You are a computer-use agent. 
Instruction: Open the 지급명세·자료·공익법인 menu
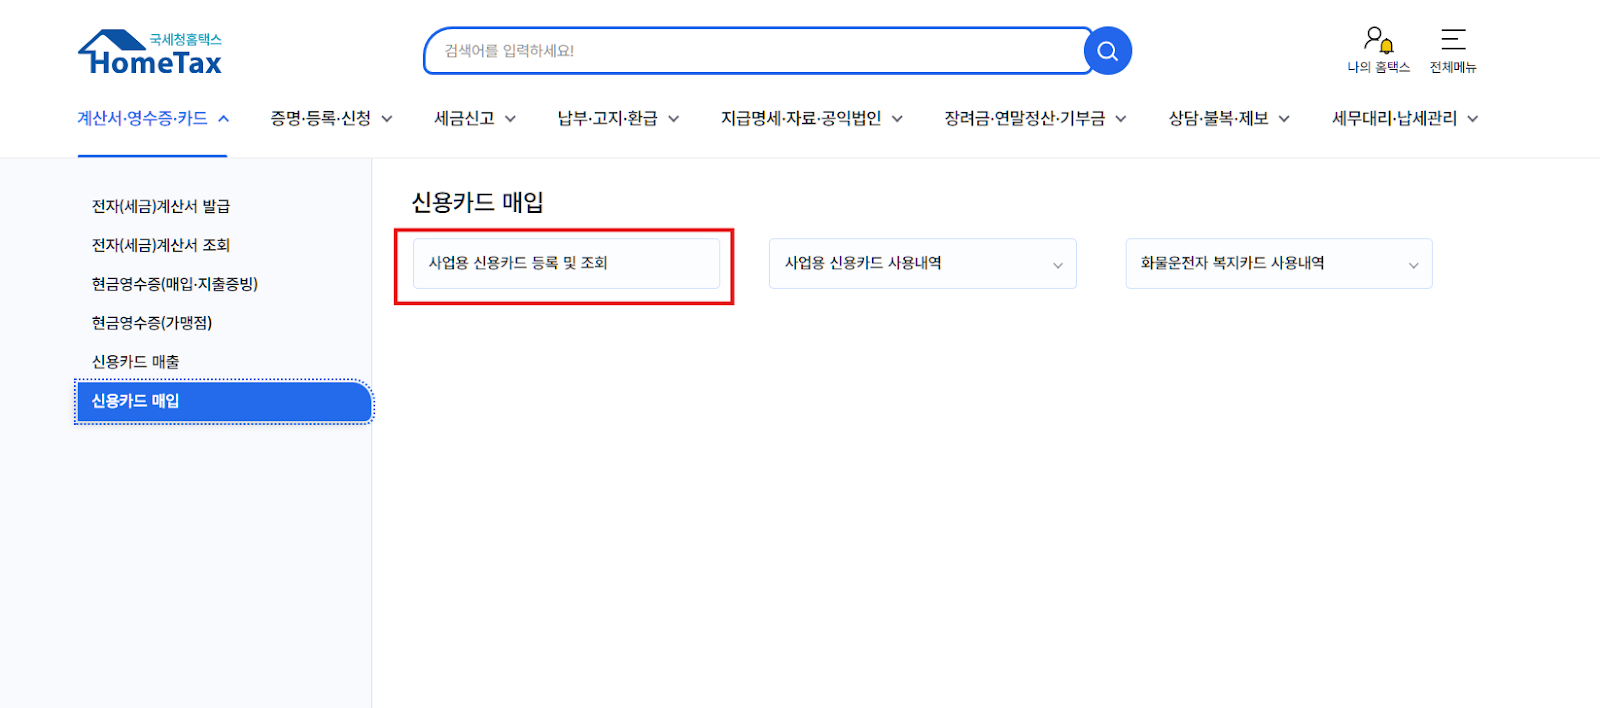[x=811, y=119]
